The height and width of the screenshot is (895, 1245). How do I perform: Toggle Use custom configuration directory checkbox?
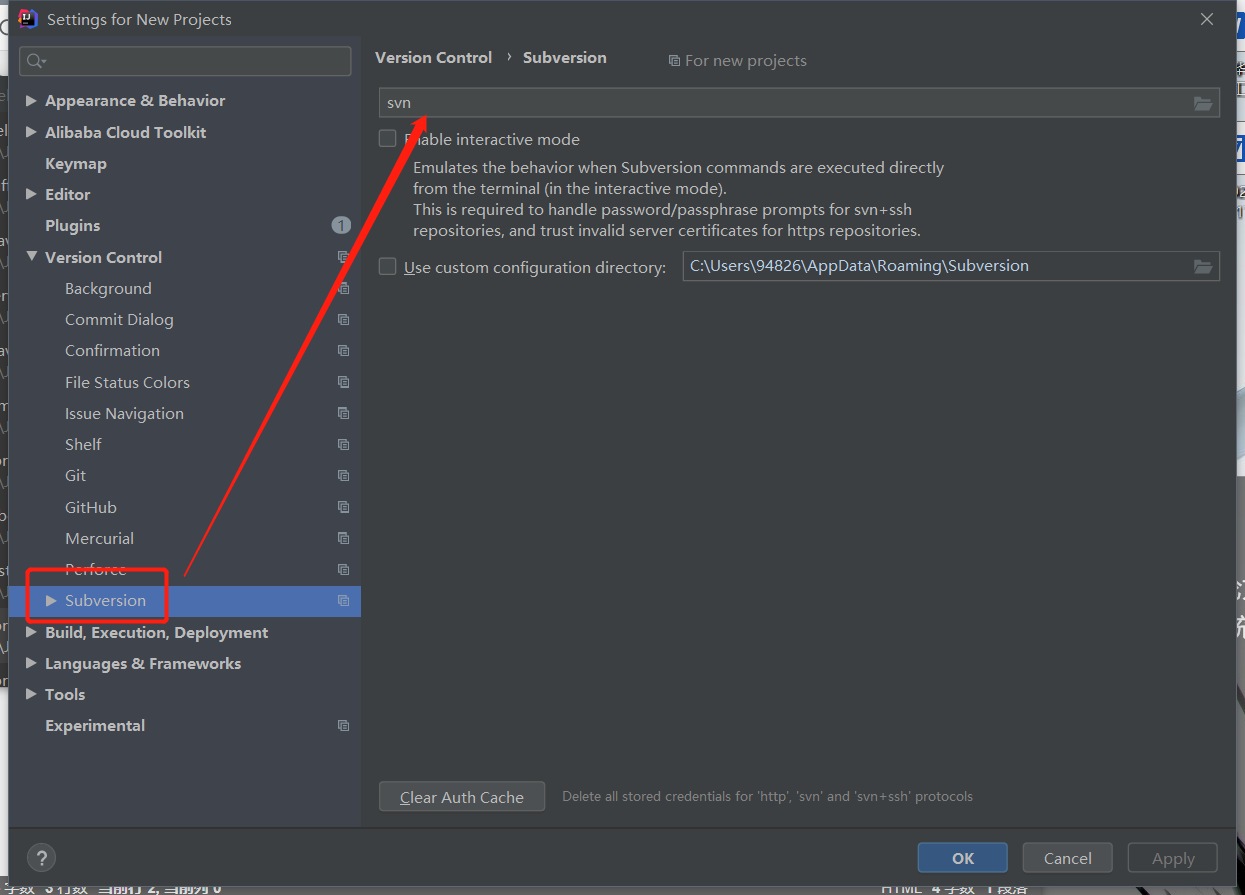coord(388,267)
